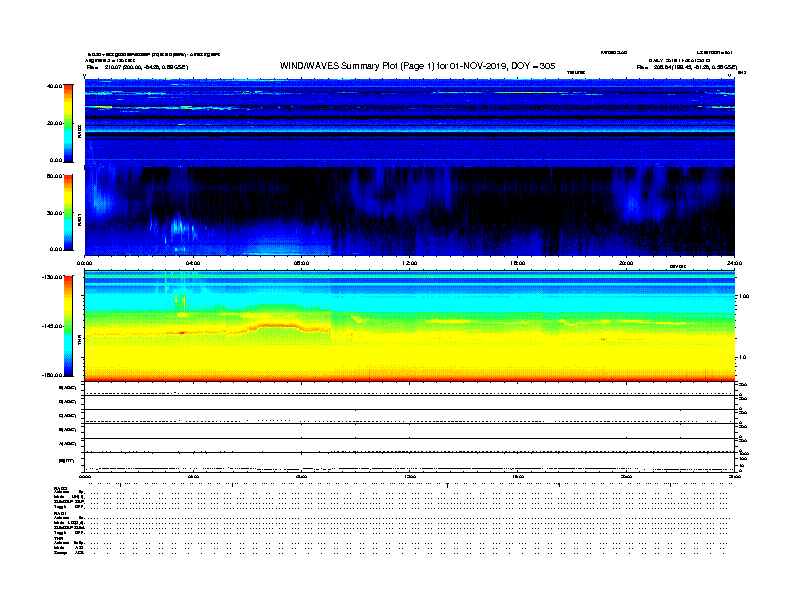Click the 20:00 time tick under RAD1
792x612 pixels.
pyautogui.click(x=626, y=263)
